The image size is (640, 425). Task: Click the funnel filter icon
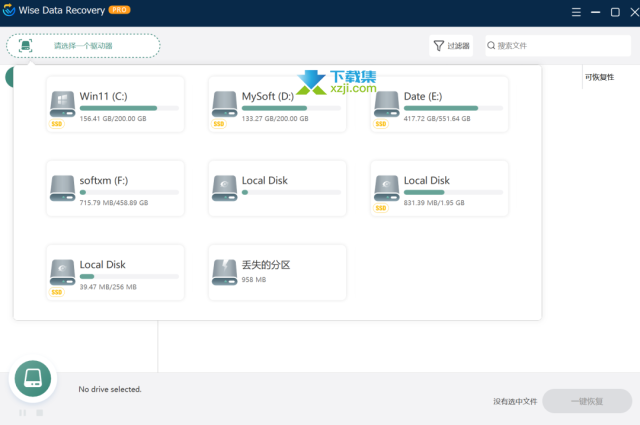pos(438,46)
